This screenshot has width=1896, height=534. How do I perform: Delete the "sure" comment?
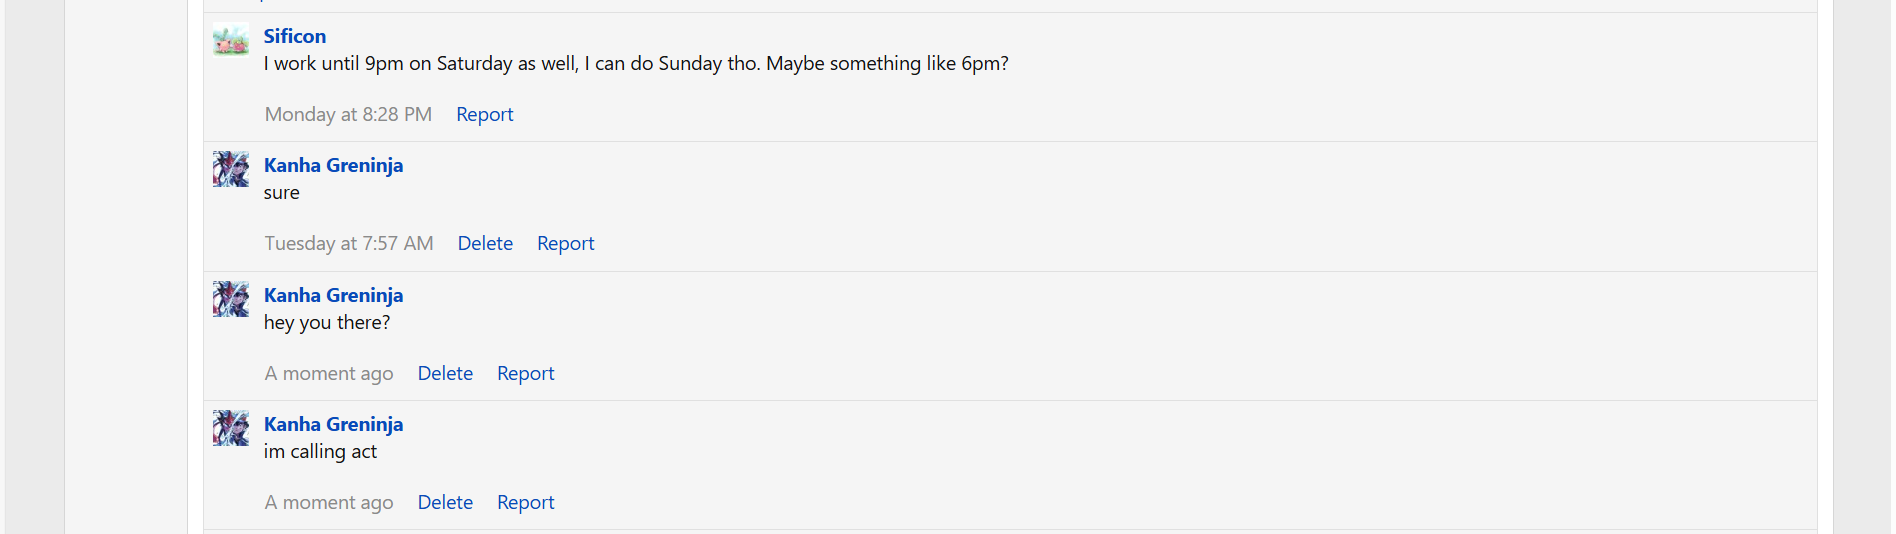pos(485,243)
